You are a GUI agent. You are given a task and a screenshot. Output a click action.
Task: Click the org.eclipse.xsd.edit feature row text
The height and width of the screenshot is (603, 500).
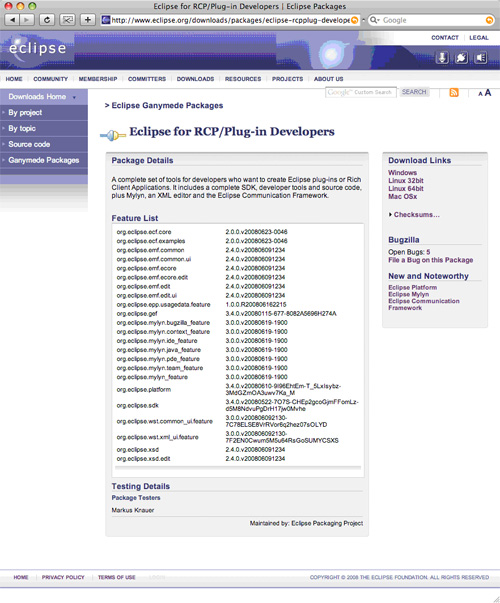143,458
